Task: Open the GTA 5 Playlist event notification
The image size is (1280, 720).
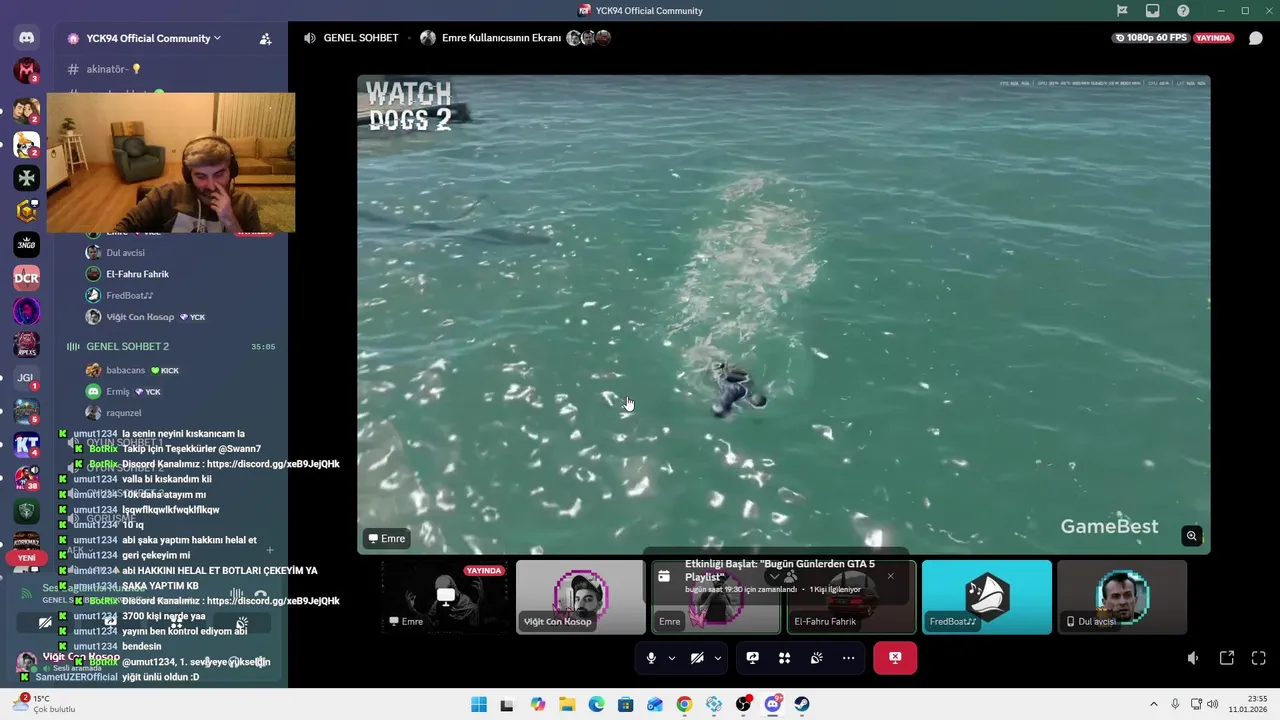Action: pos(775,577)
